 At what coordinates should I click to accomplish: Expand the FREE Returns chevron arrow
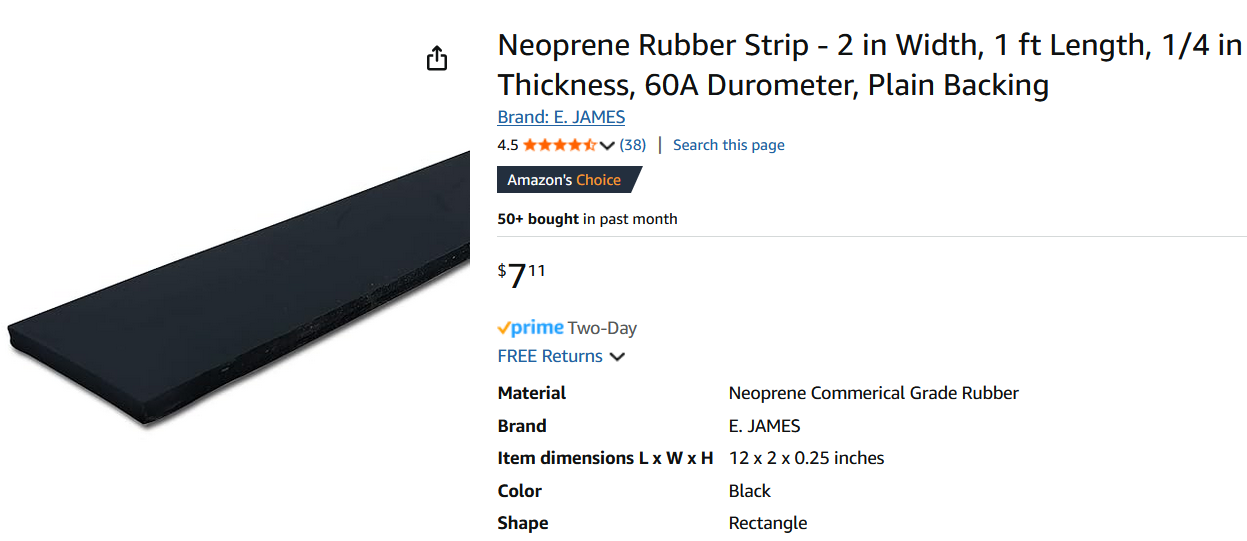coord(618,357)
